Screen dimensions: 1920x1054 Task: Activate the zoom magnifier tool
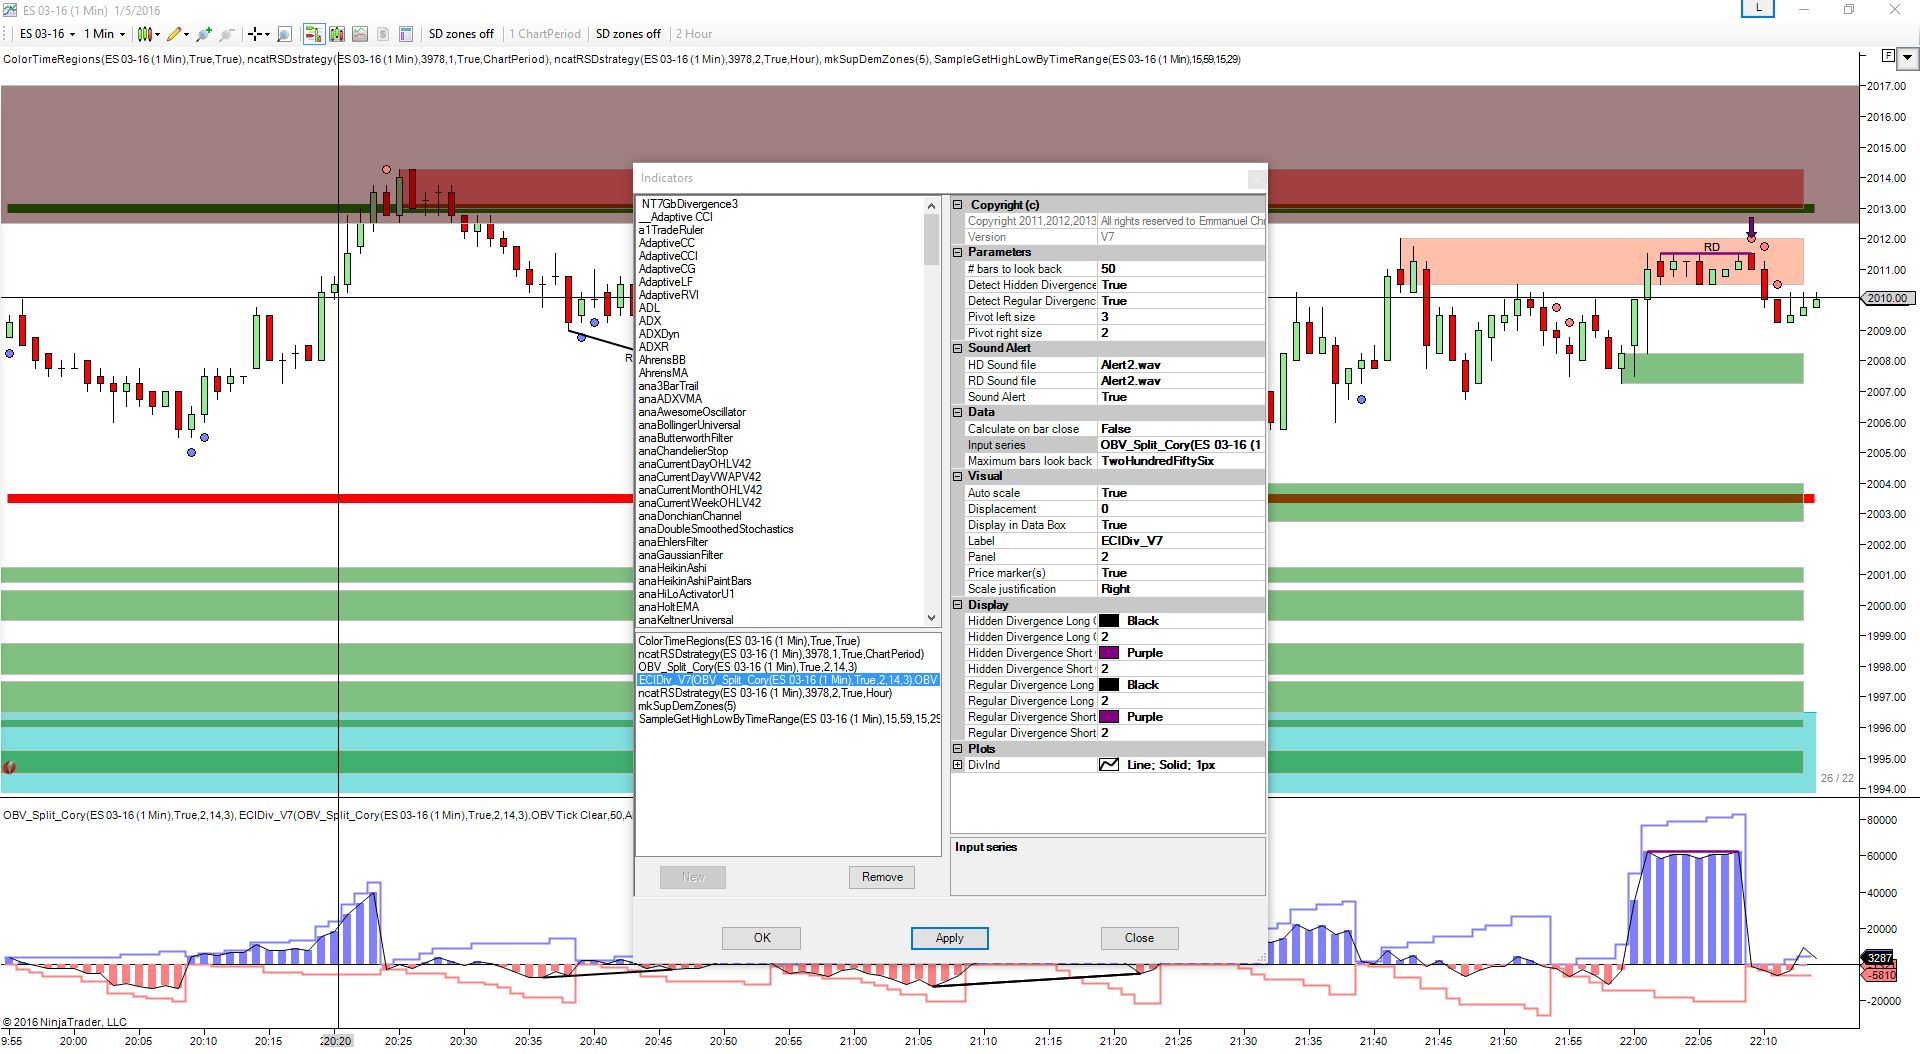point(284,34)
